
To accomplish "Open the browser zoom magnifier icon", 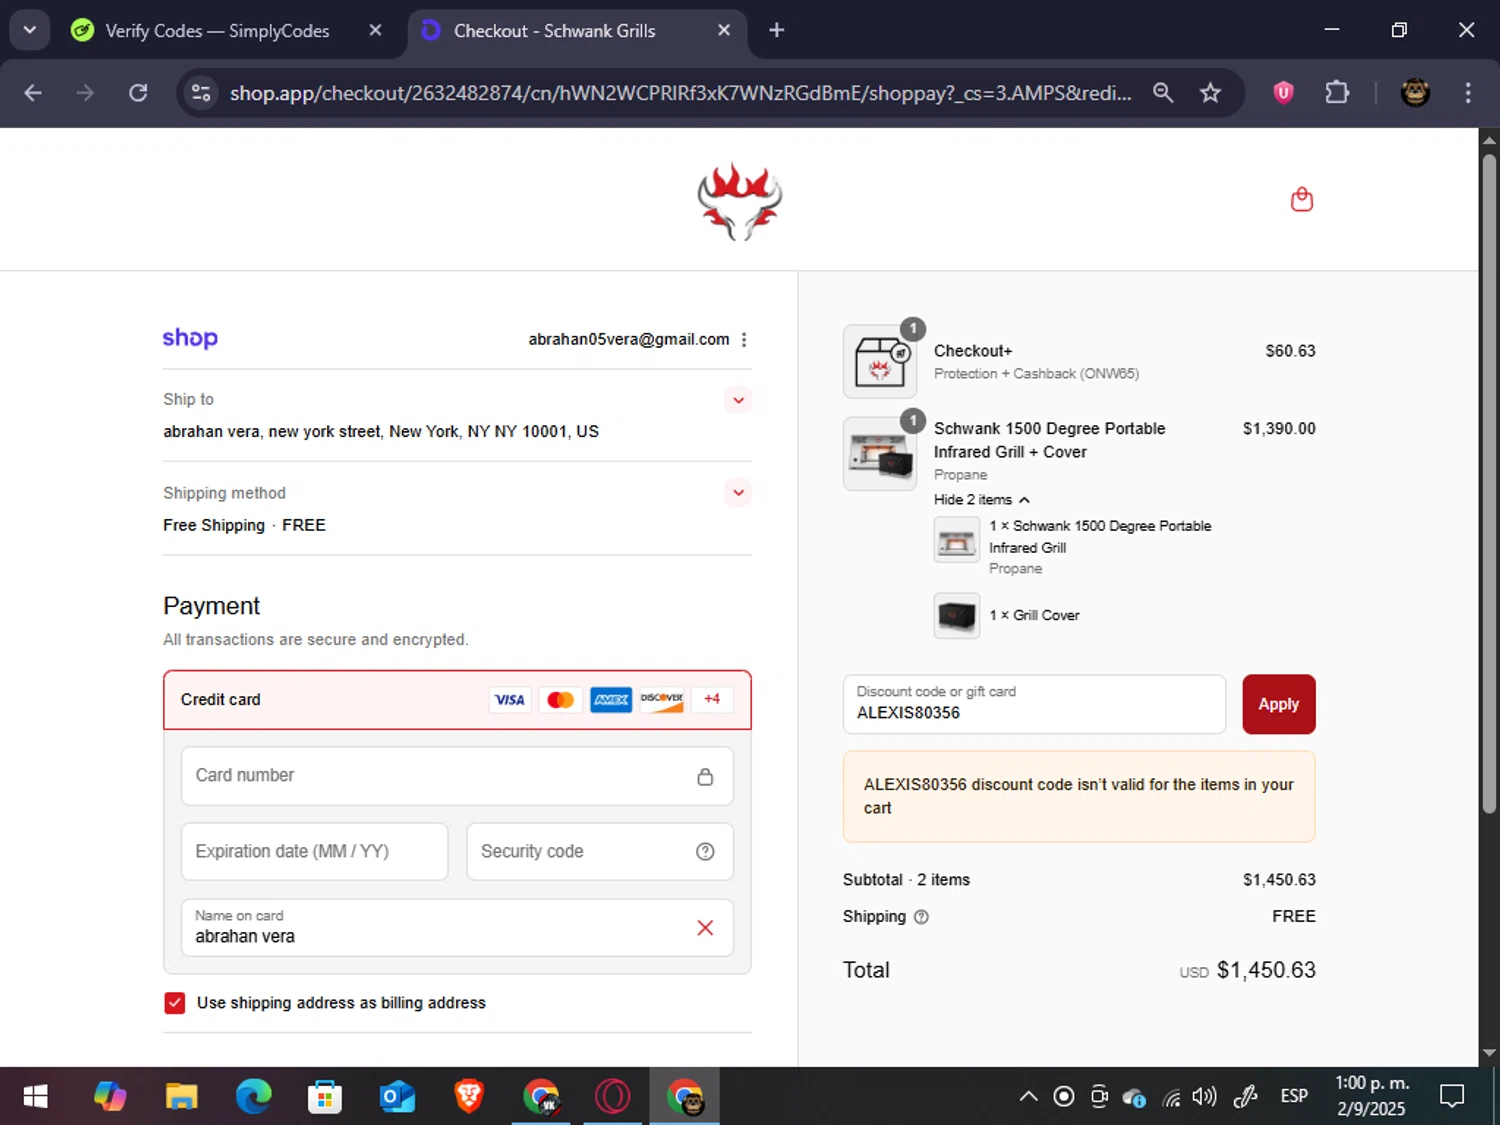I will [1162, 93].
